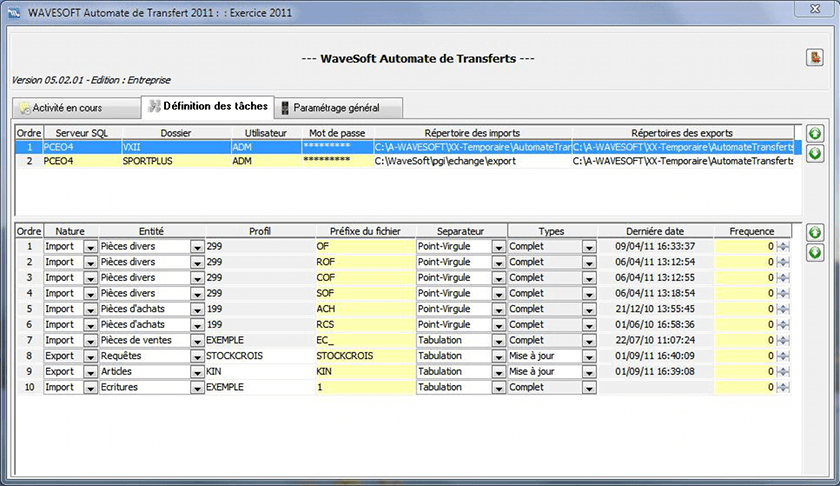Click Dossier column header

click(176, 133)
